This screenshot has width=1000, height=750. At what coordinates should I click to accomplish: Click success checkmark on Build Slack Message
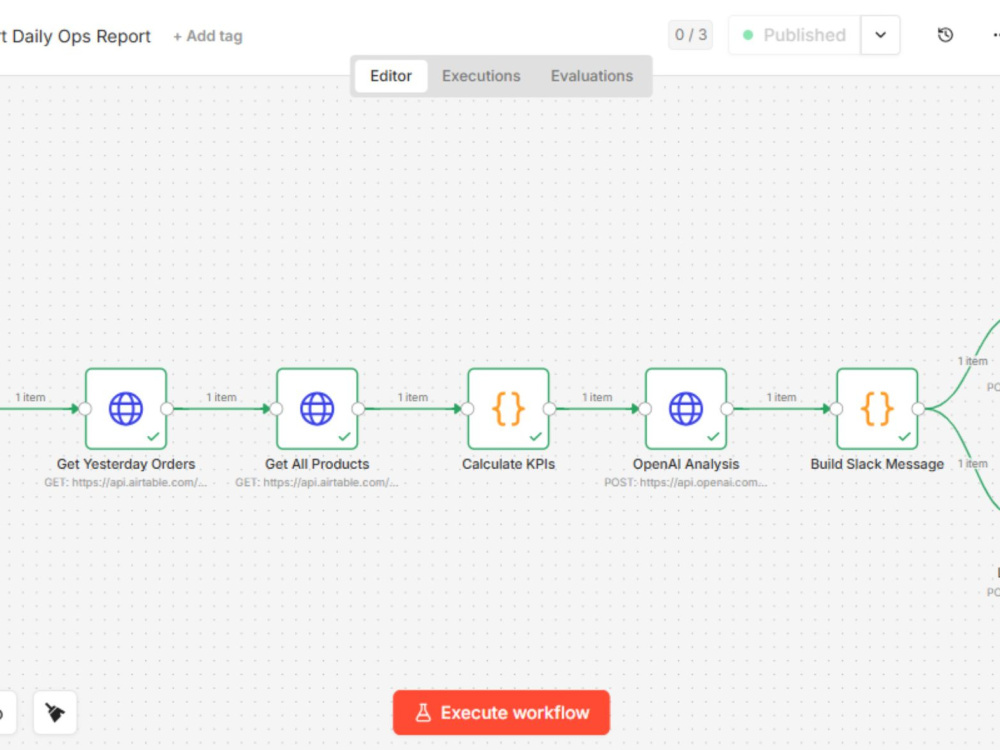[904, 437]
